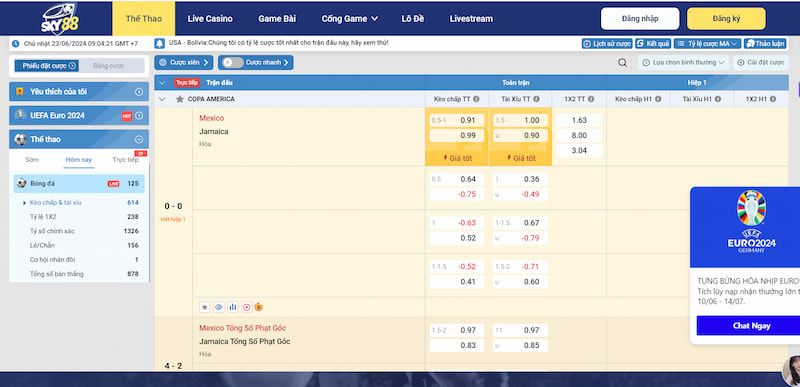800x387 pixels.
Task: Go to Game Bài nav tab
Action: [277, 19]
